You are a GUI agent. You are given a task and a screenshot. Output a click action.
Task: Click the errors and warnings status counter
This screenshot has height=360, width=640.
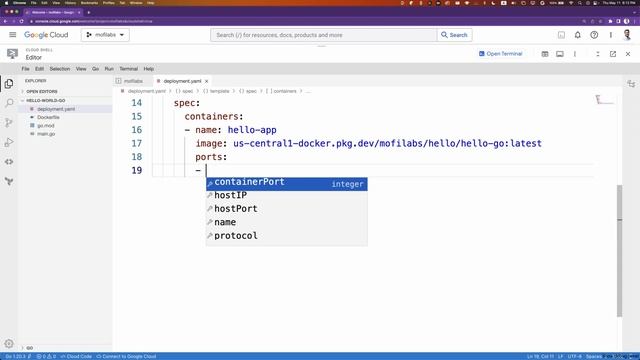coord(46,356)
